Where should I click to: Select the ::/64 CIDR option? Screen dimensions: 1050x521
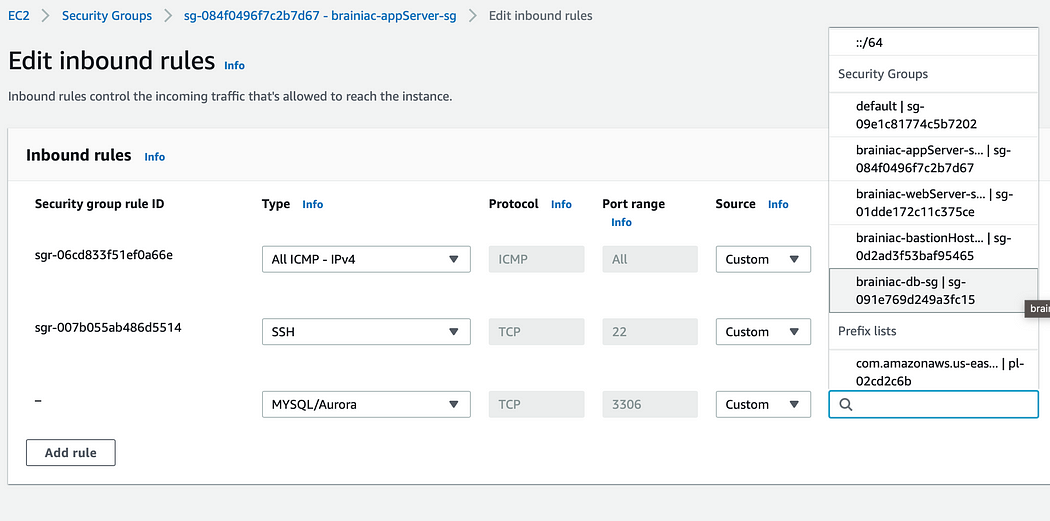[x=933, y=42]
